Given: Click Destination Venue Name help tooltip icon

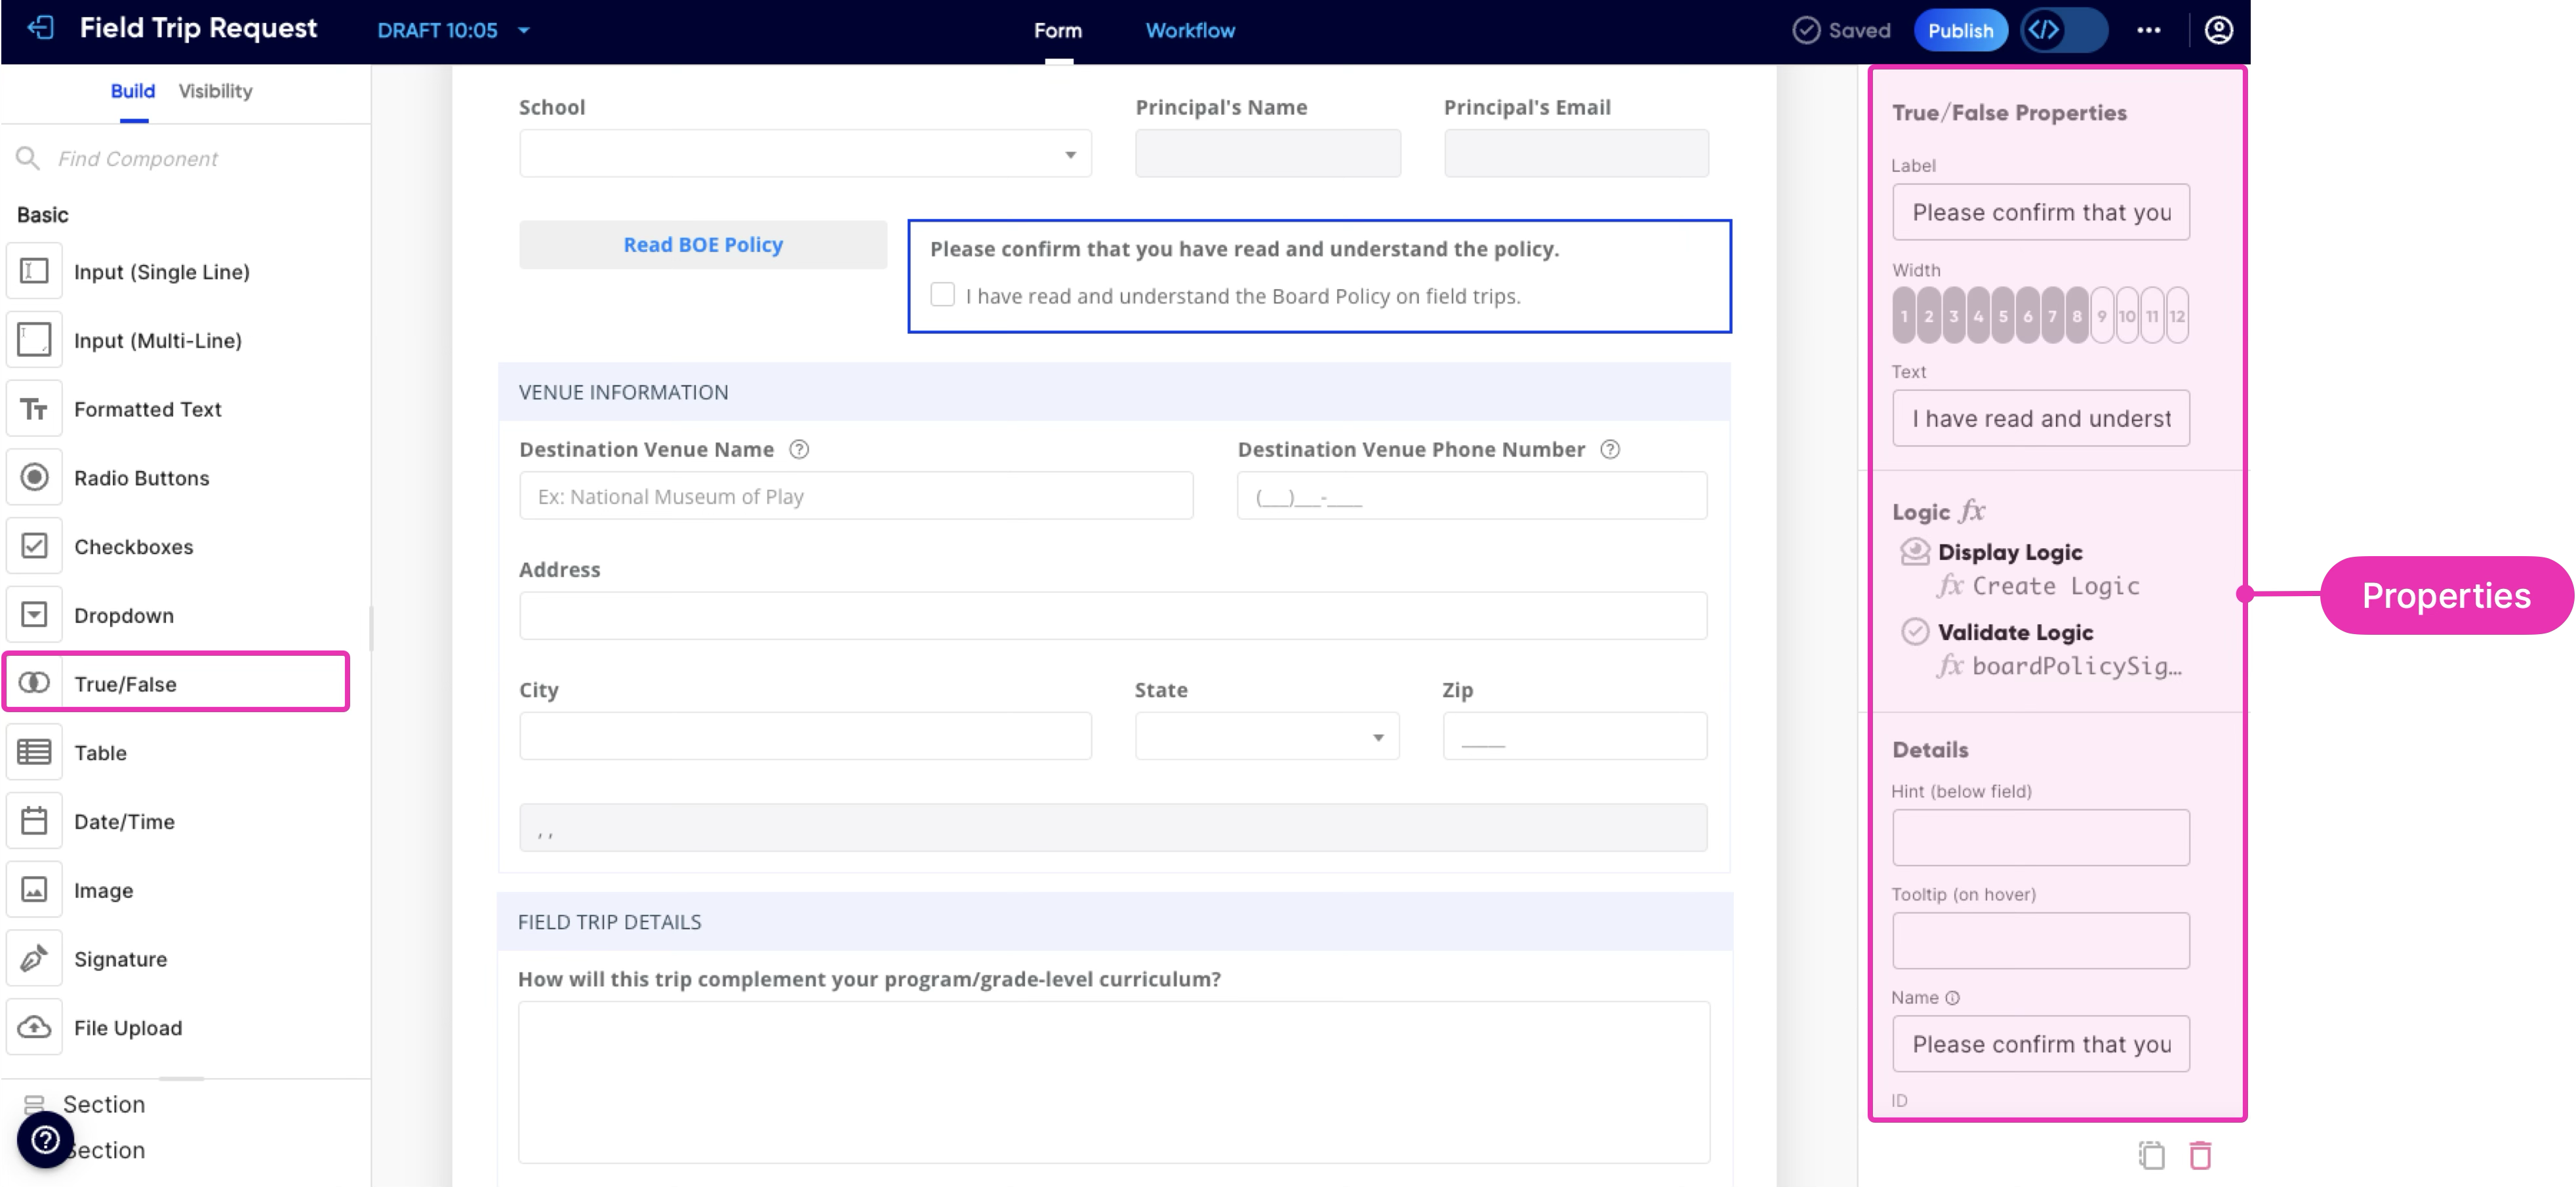Looking at the screenshot, I should 798,449.
